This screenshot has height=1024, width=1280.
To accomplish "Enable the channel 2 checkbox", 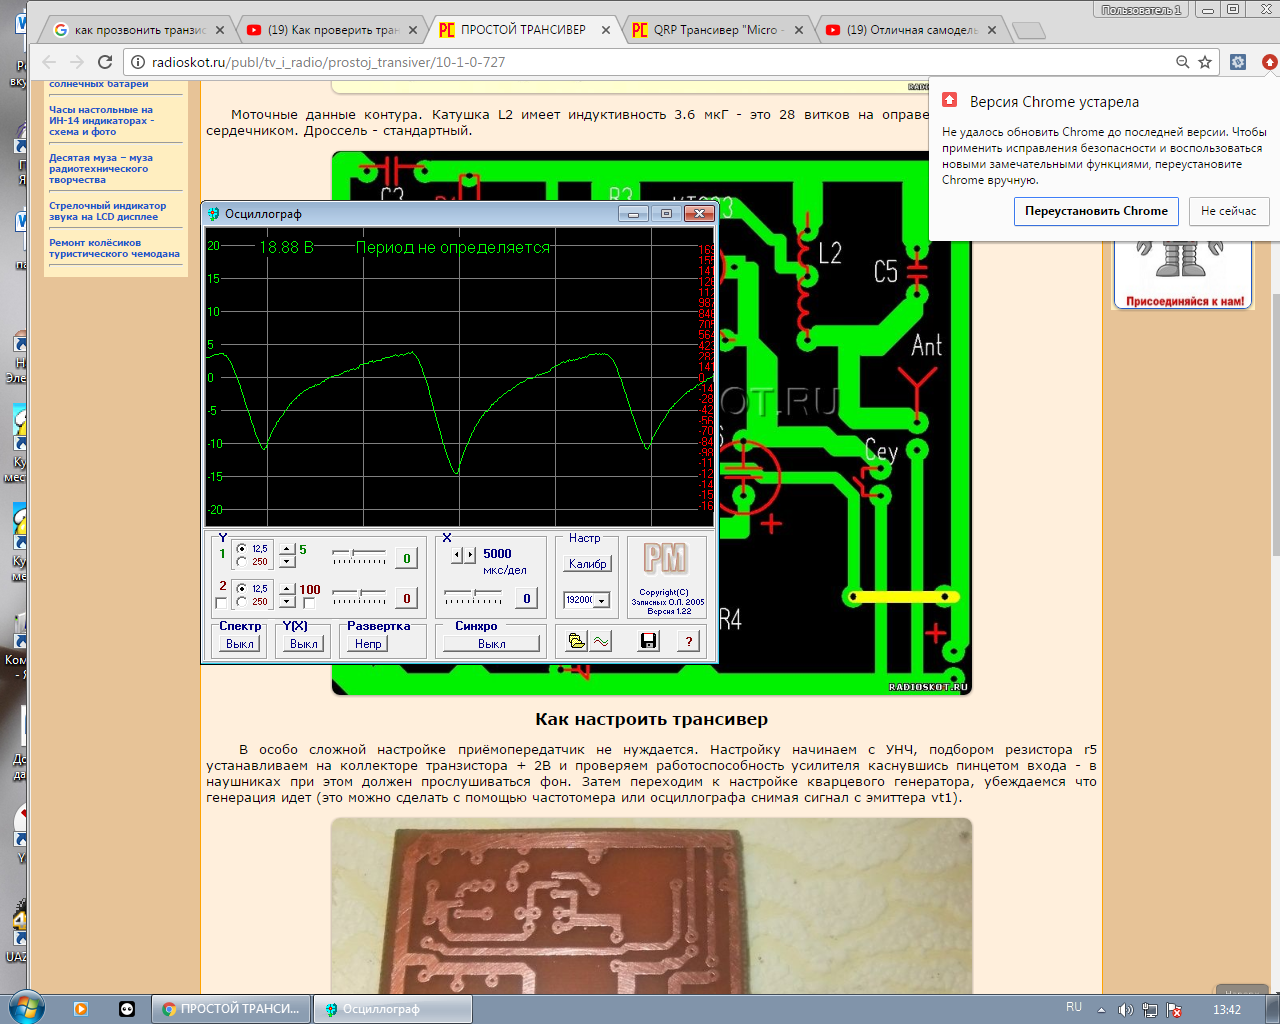I will click(x=222, y=603).
